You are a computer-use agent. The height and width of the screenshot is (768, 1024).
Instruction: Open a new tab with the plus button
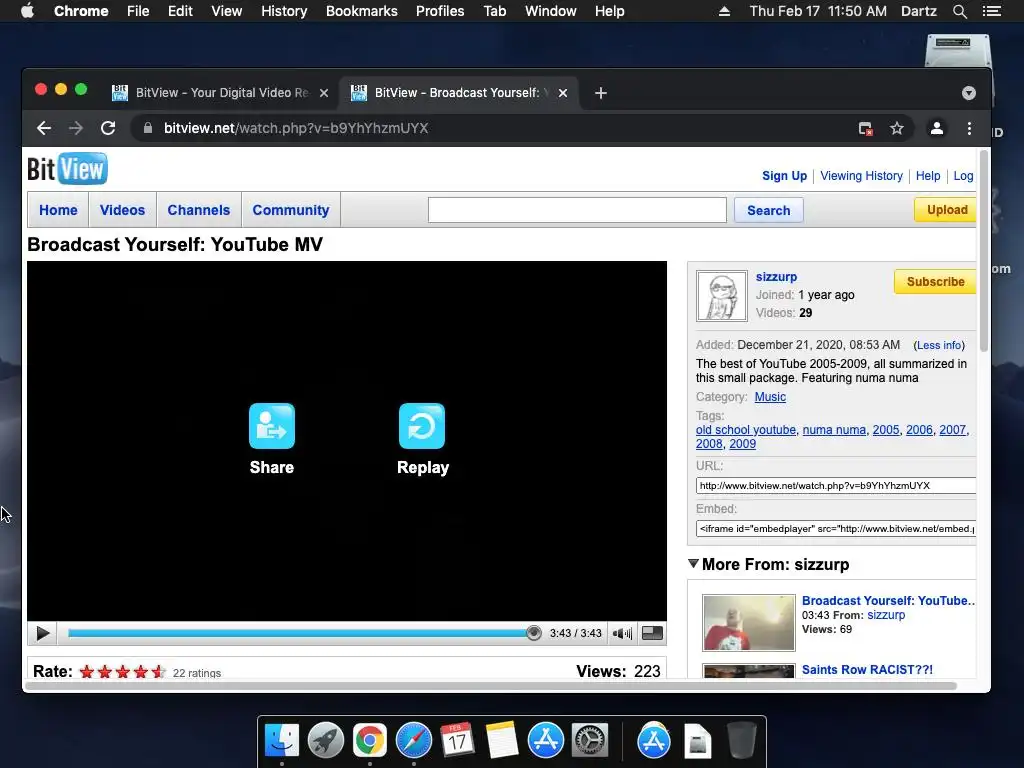pyautogui.click(x=601, y=93)
